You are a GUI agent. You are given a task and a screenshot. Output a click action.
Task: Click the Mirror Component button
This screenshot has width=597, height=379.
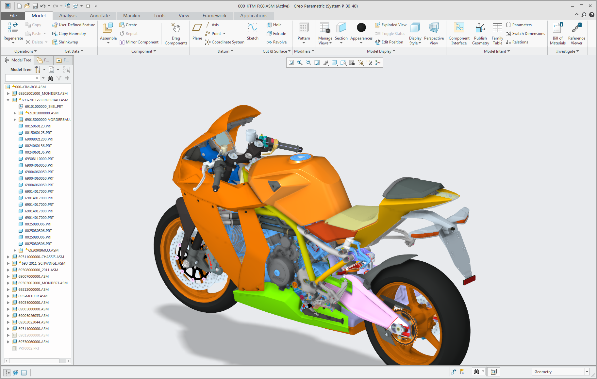tap(139, 42)
